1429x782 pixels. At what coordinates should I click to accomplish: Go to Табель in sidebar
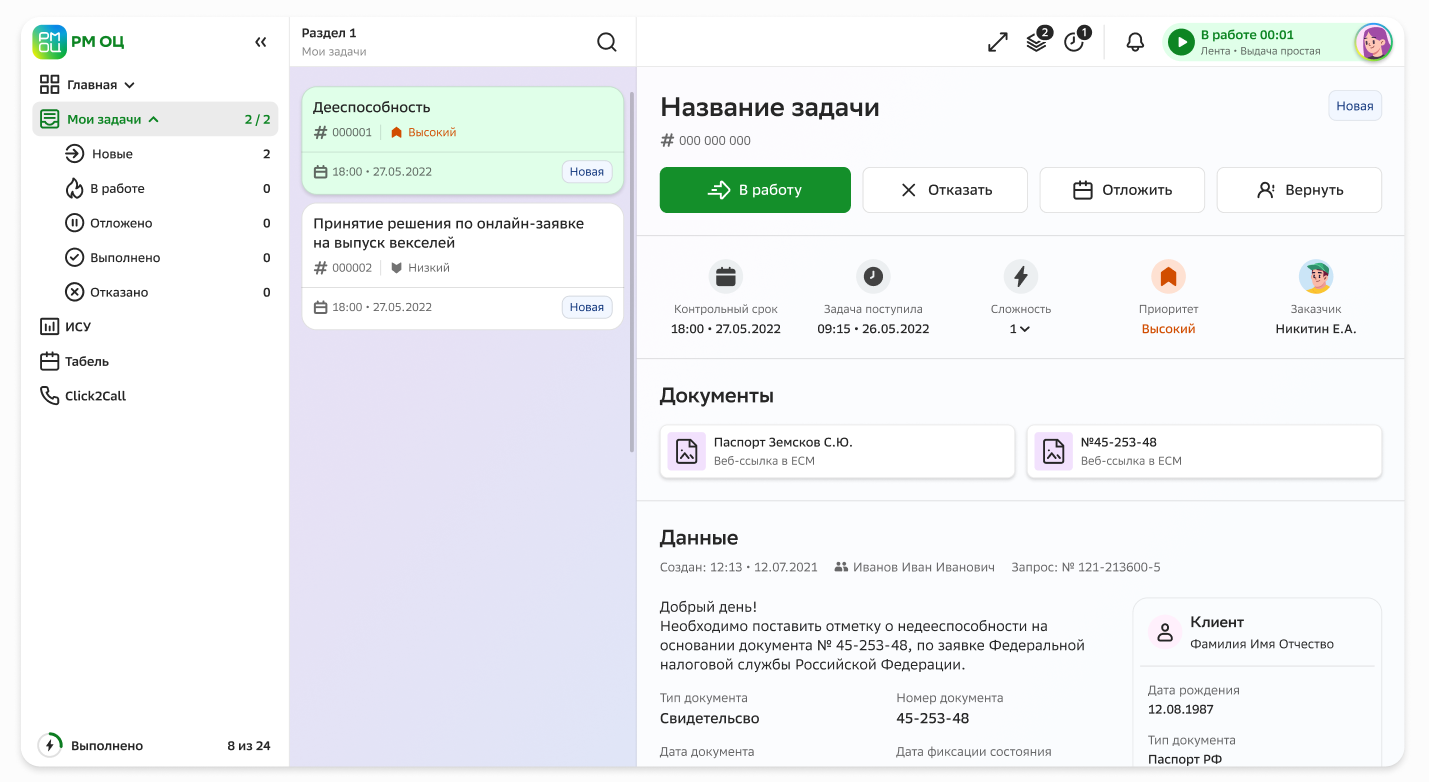click(x=86, y=361)
